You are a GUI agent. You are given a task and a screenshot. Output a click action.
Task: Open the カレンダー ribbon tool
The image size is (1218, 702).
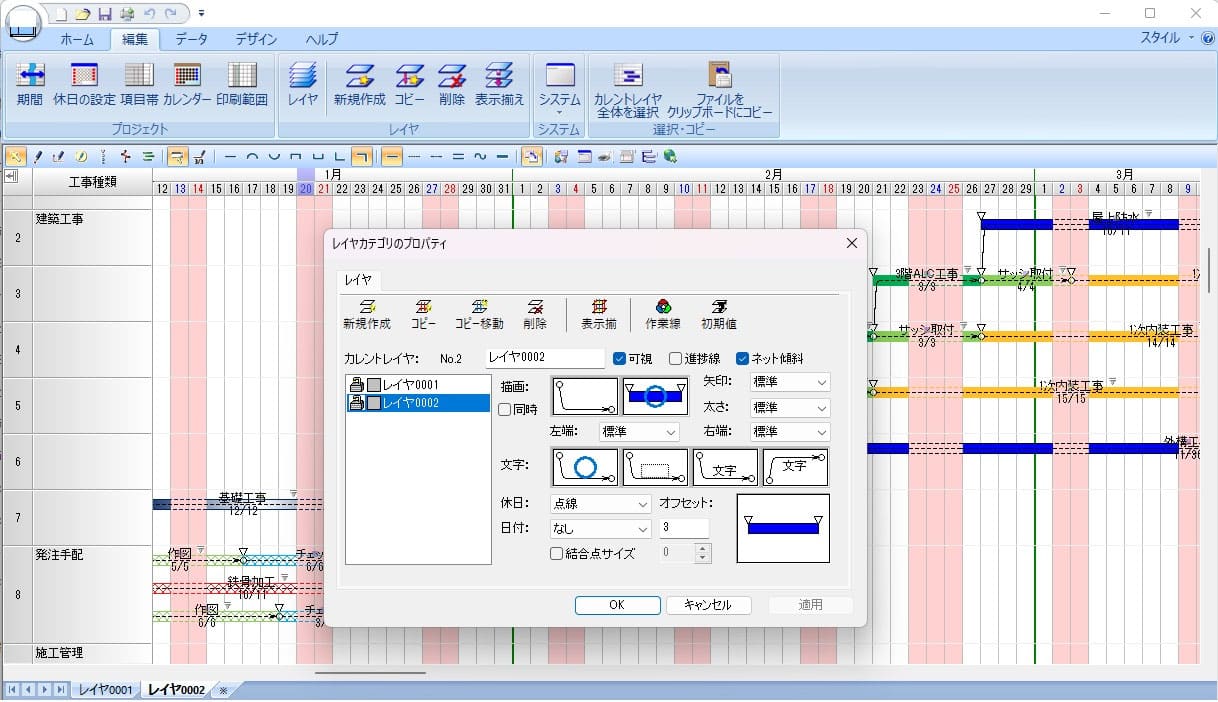click(187, 85)
